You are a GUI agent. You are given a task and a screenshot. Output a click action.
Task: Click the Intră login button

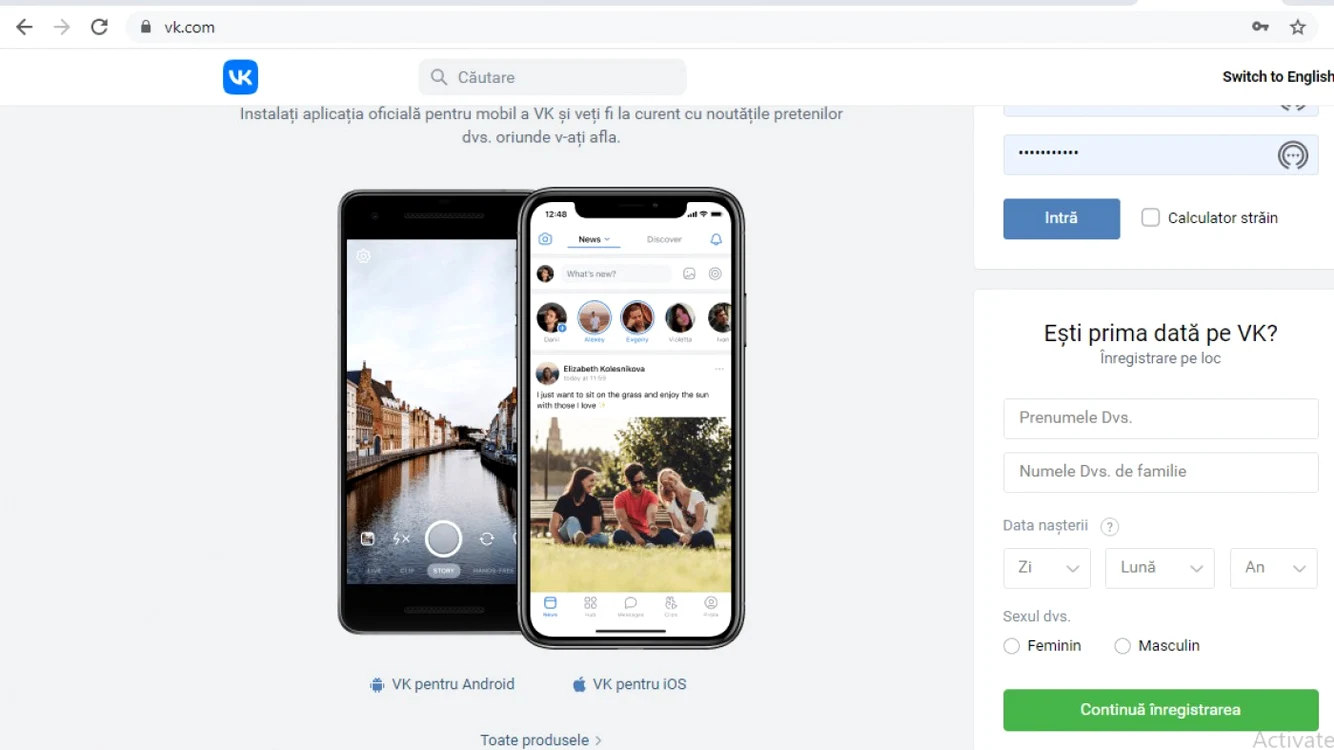pos(1061,218)
